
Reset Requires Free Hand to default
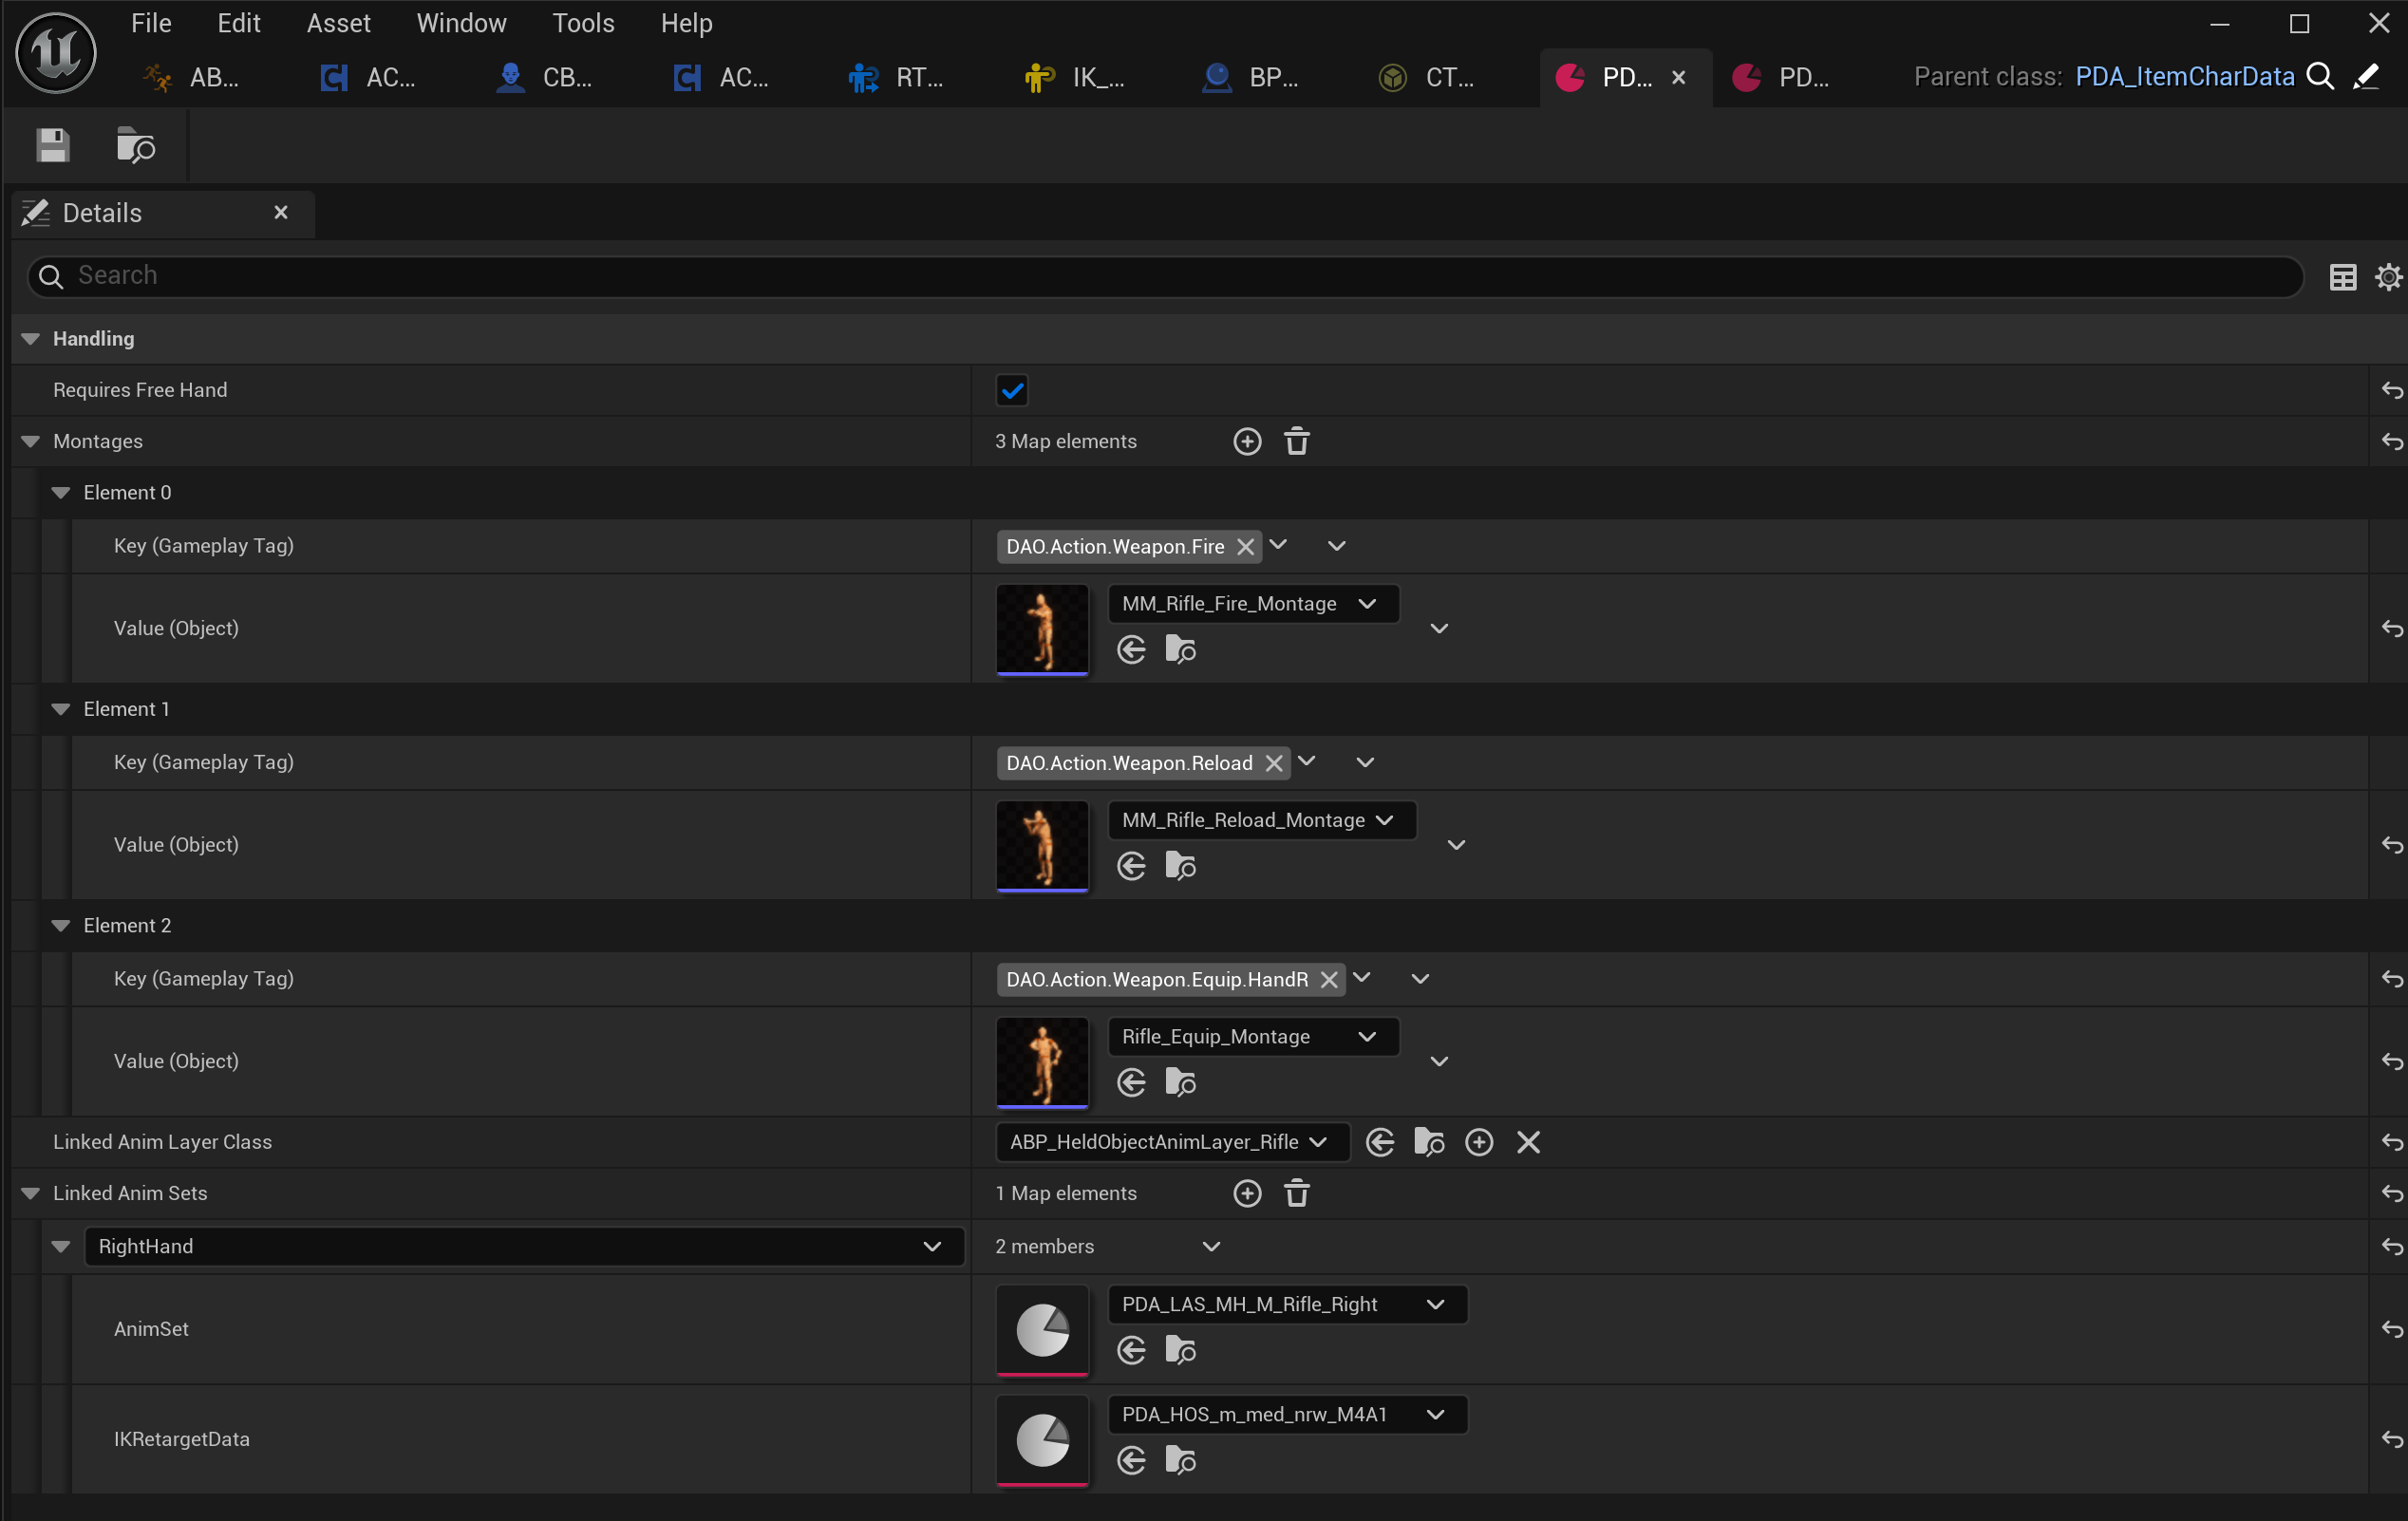[x=2391, y=390]
